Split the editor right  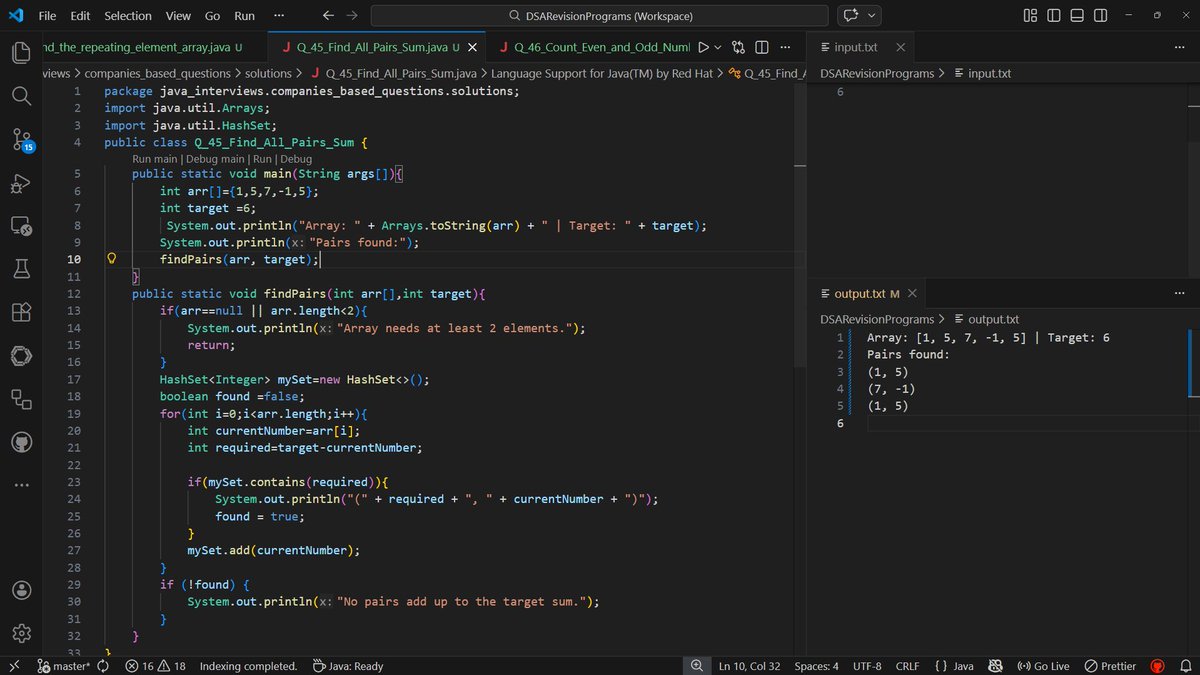click(x=761, y=47)
